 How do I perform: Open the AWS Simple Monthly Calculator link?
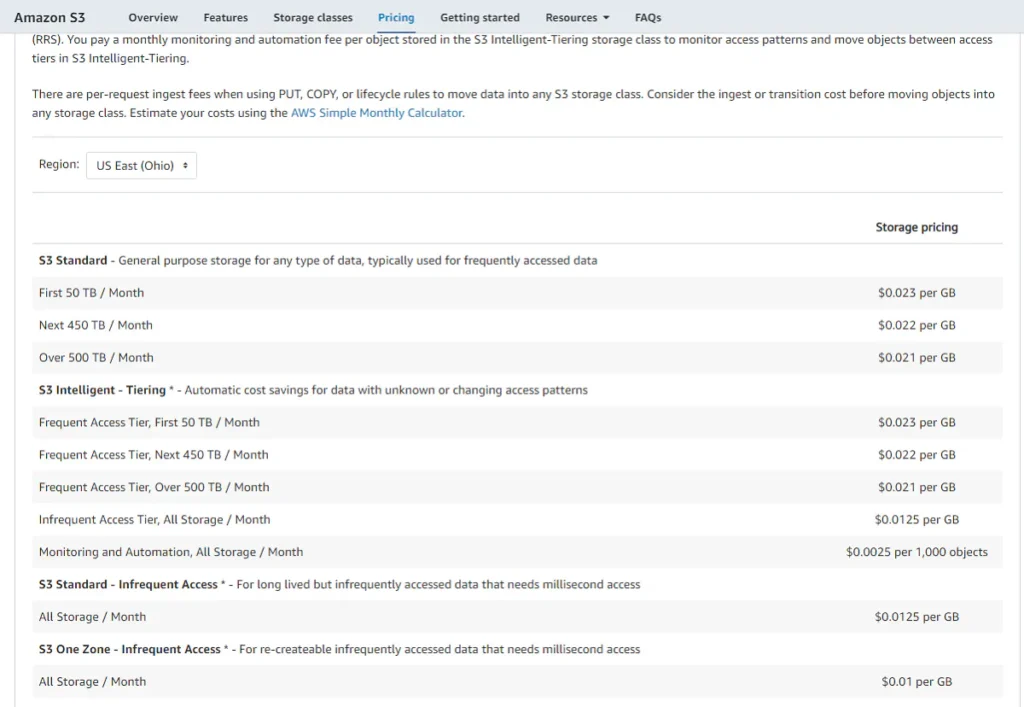coord(377,113)
